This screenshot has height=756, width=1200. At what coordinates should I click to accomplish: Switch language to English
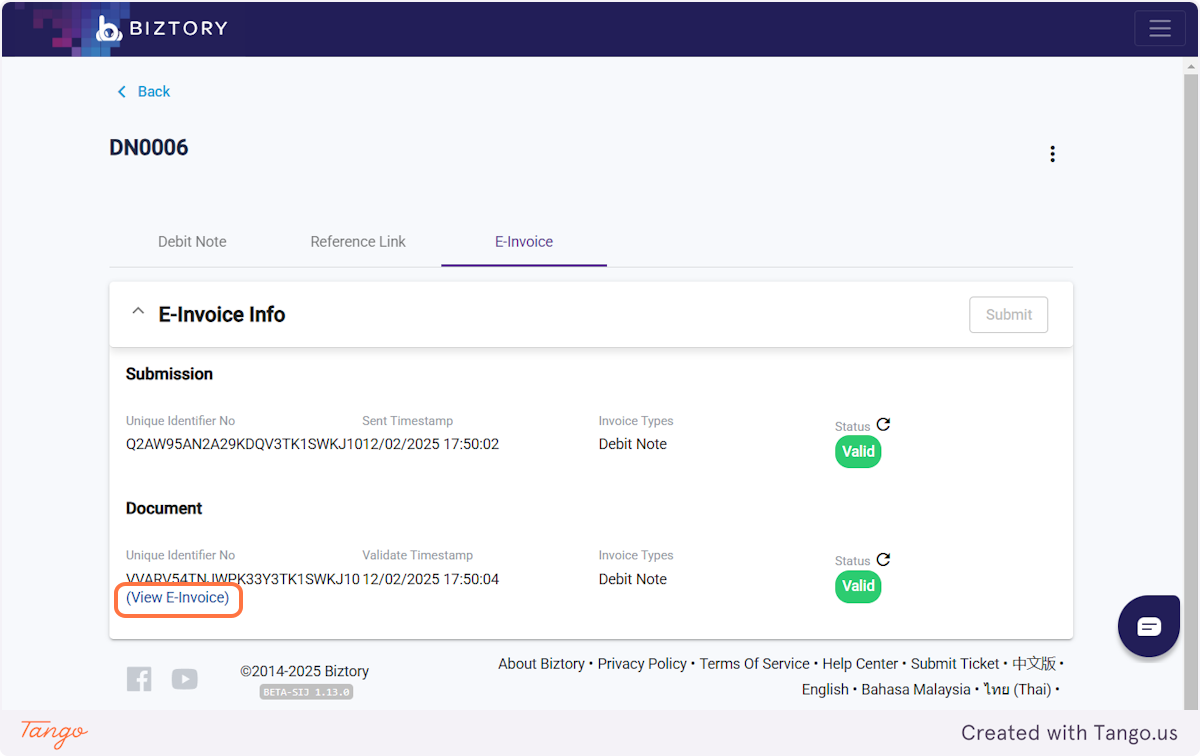[825, 690]
